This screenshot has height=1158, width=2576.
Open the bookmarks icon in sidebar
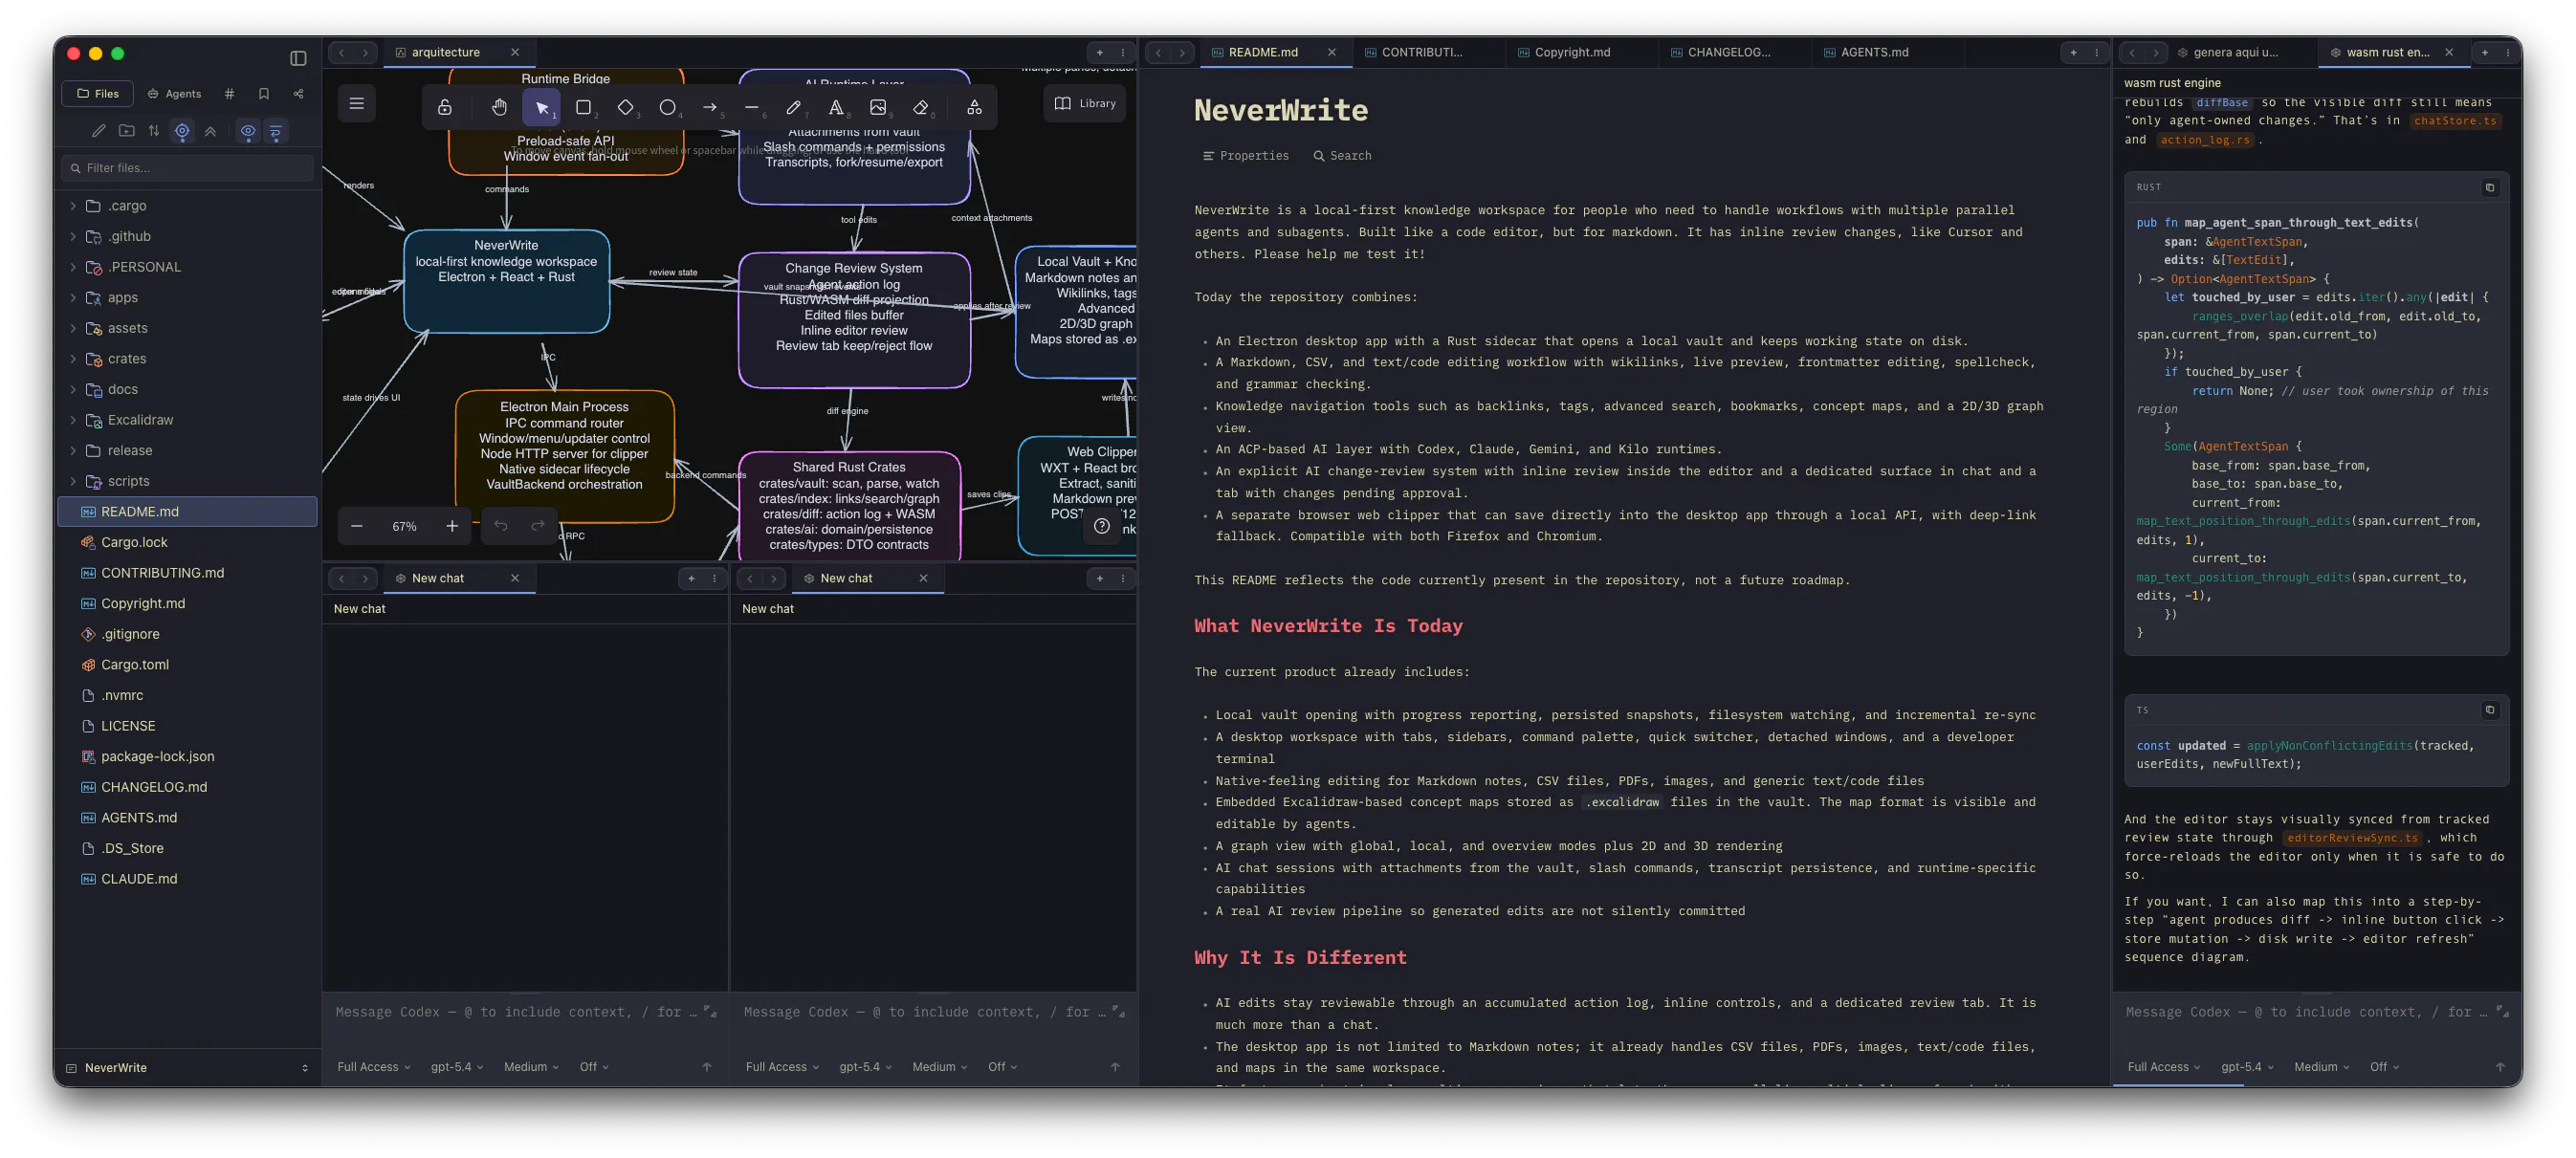[264, 94]
